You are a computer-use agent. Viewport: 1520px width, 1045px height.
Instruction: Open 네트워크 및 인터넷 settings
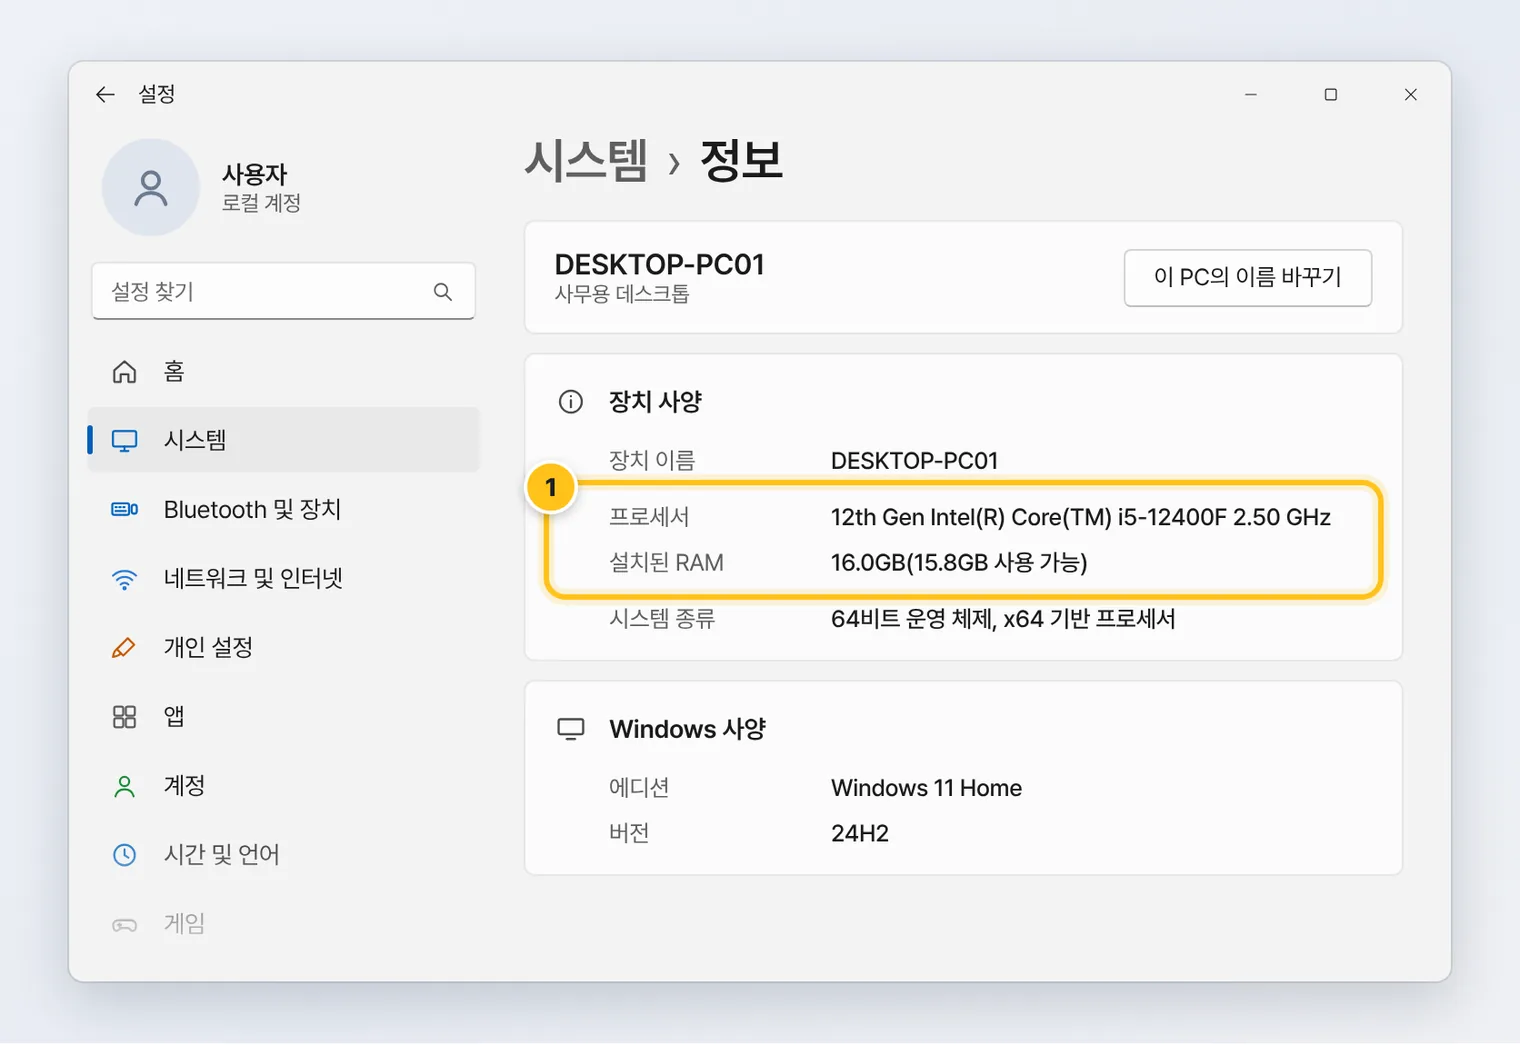(x=284, y=578)
